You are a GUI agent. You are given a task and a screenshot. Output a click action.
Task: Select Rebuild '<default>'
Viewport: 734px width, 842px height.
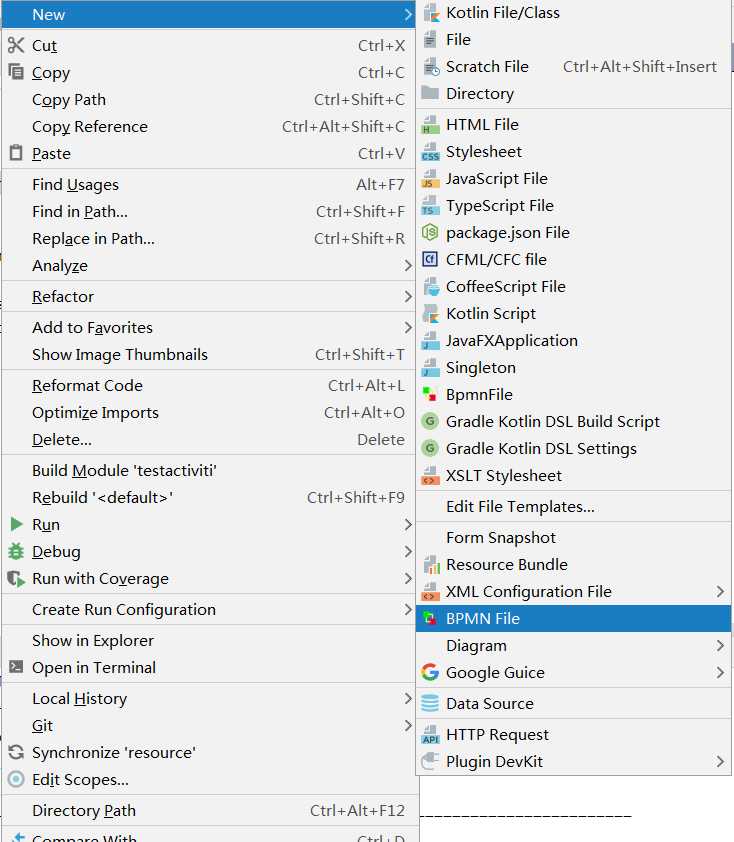[208, 497]
